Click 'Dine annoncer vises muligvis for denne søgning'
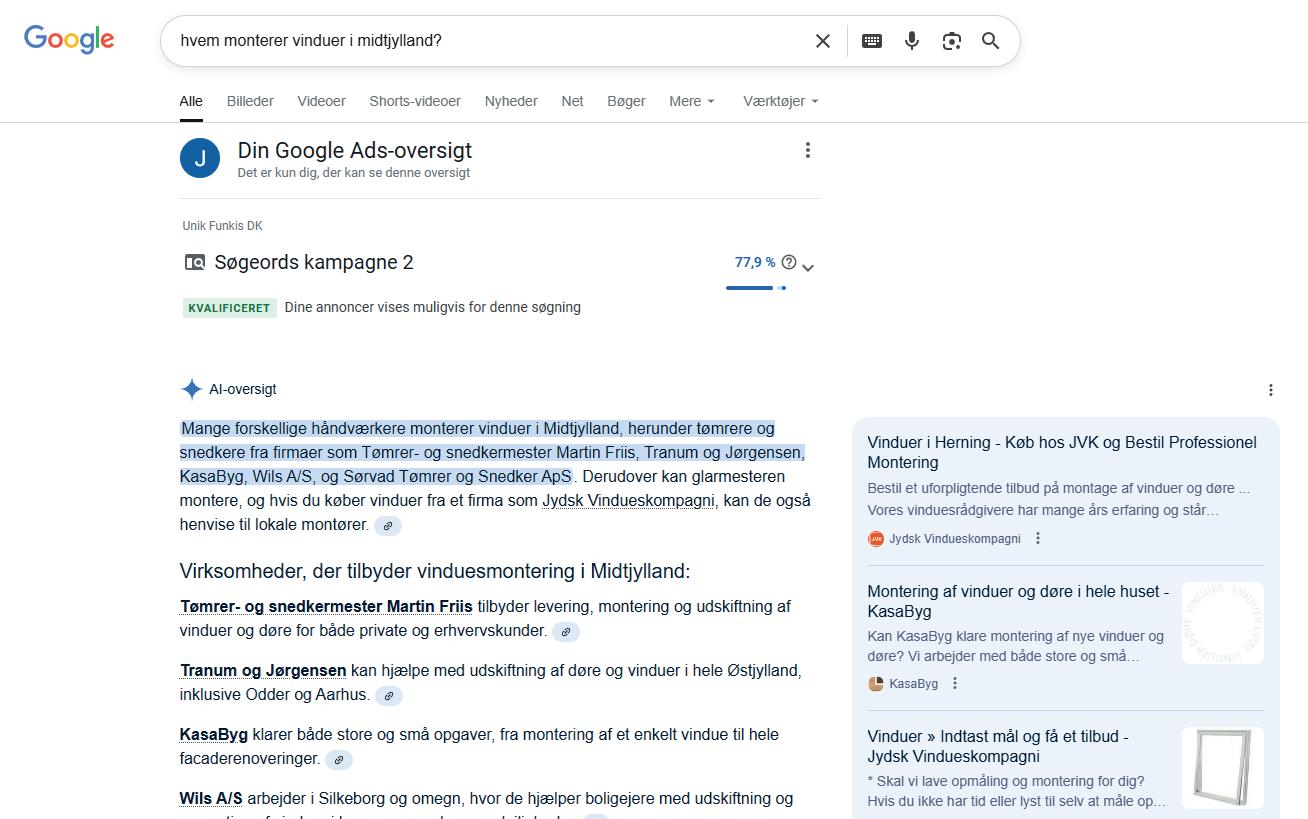The width and height of the screenshot is (1308, 819). [433, 307]
